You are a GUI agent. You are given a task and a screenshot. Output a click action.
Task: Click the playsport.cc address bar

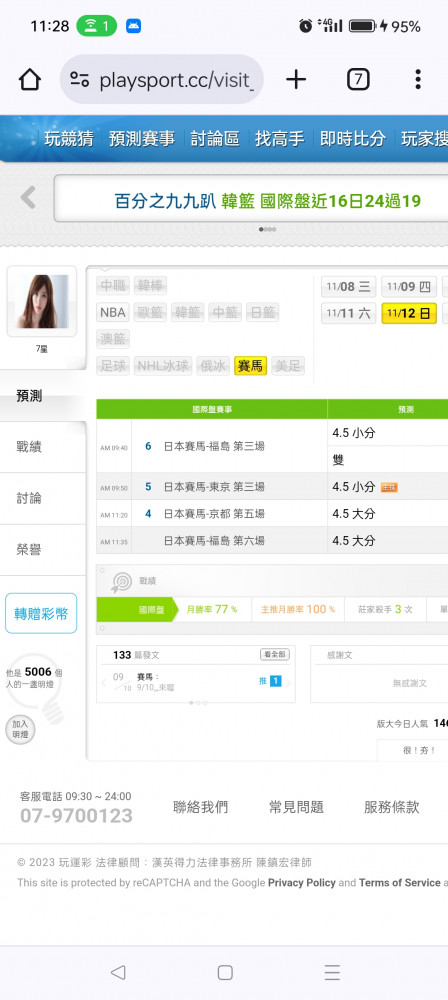(x=161, y=80)
